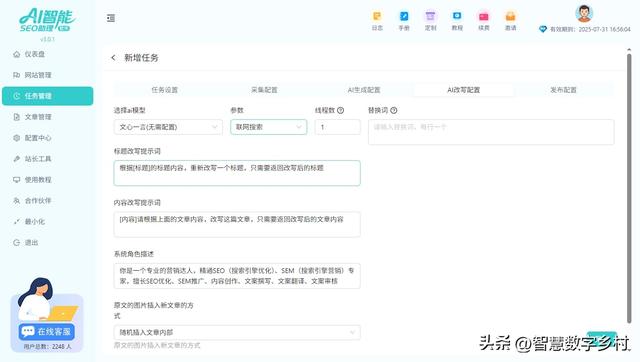The width and height of the screenshot is (640, 362).
Task: Open 文章管理 in sidebar
Action: [x=47, y=117]
